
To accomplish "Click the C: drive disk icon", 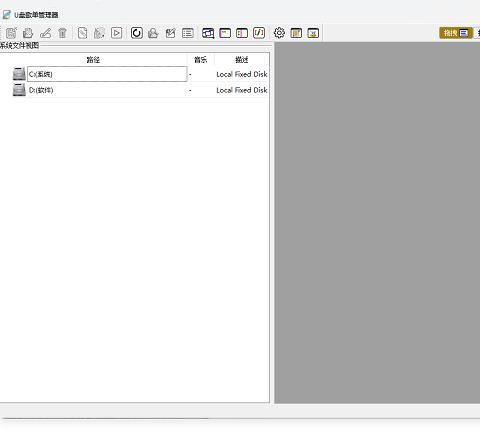I will coord(19,74).
